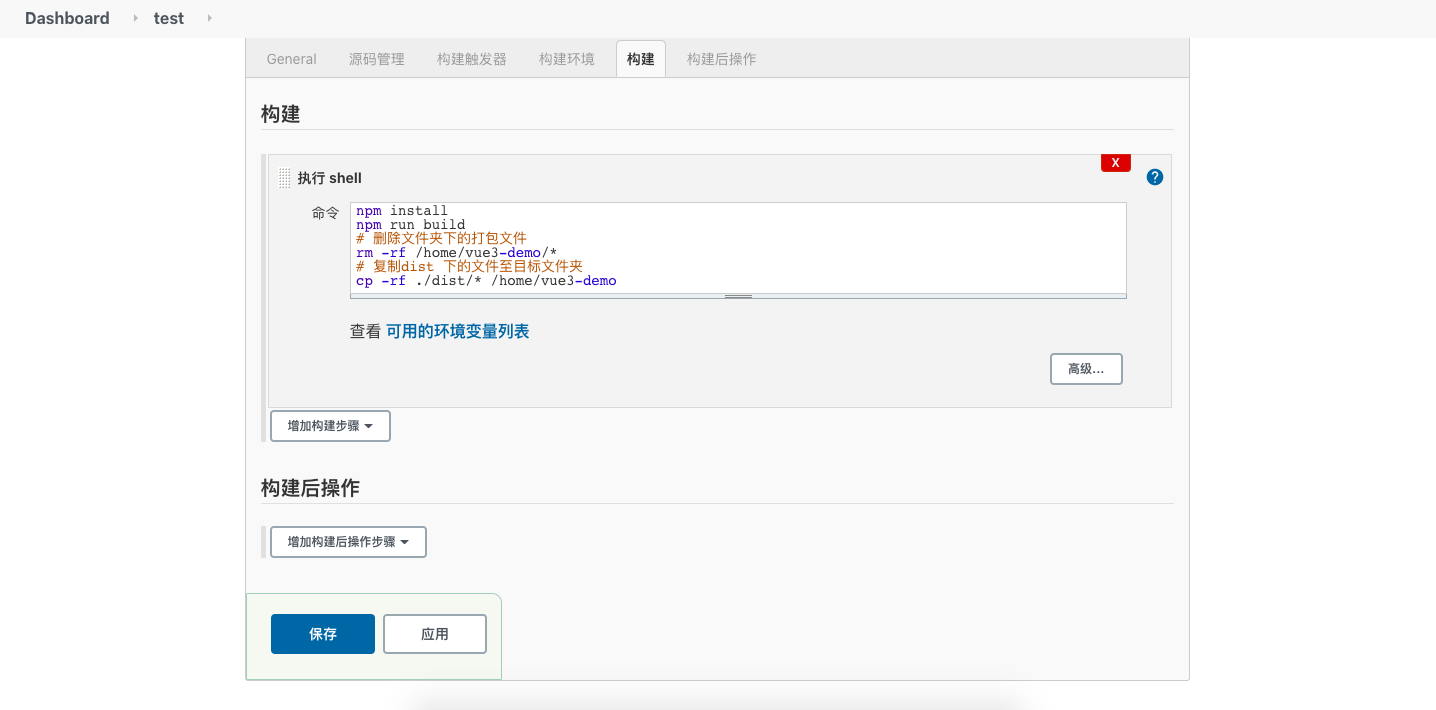Click the comment '# 删除文件夹下的打包文件'
1436x710 pixels.
[x=441, y=239]
